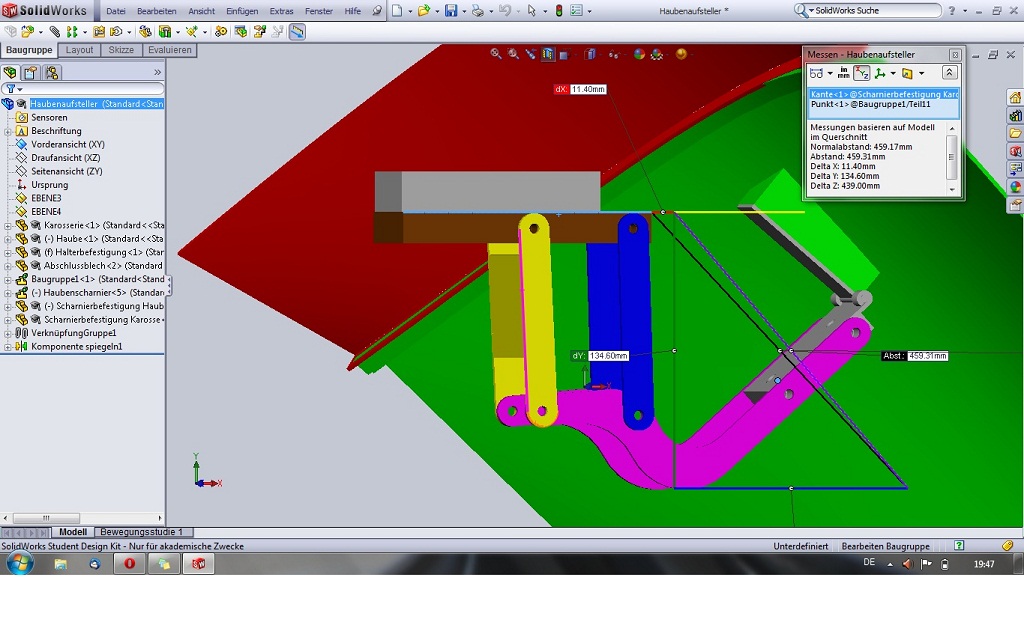Toggle the XYZ measurement display in Messen
This screenshot has height=619, width=1024.
click(861, 73)
